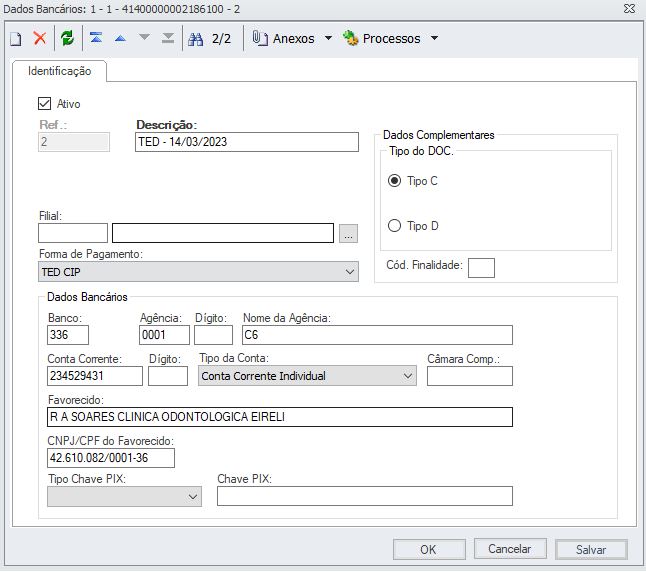The height and width of the screenshot is (572, 646).
Task: Click into the Chave PIX field
Action: click(x=364, y=496)
